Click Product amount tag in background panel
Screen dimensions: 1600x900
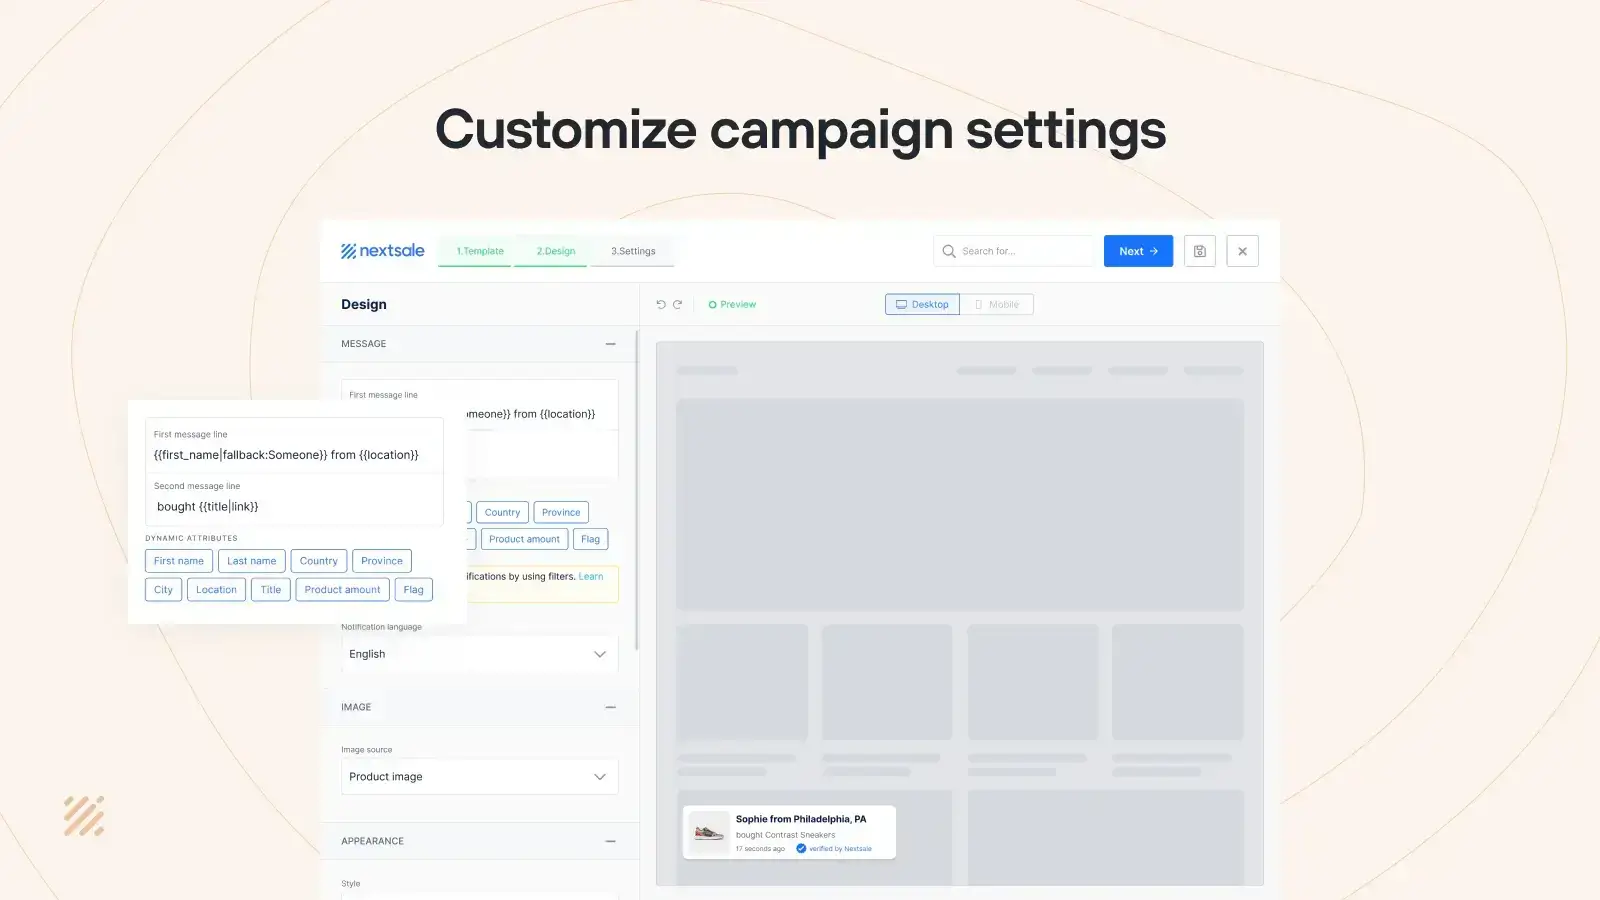[525, 539]
